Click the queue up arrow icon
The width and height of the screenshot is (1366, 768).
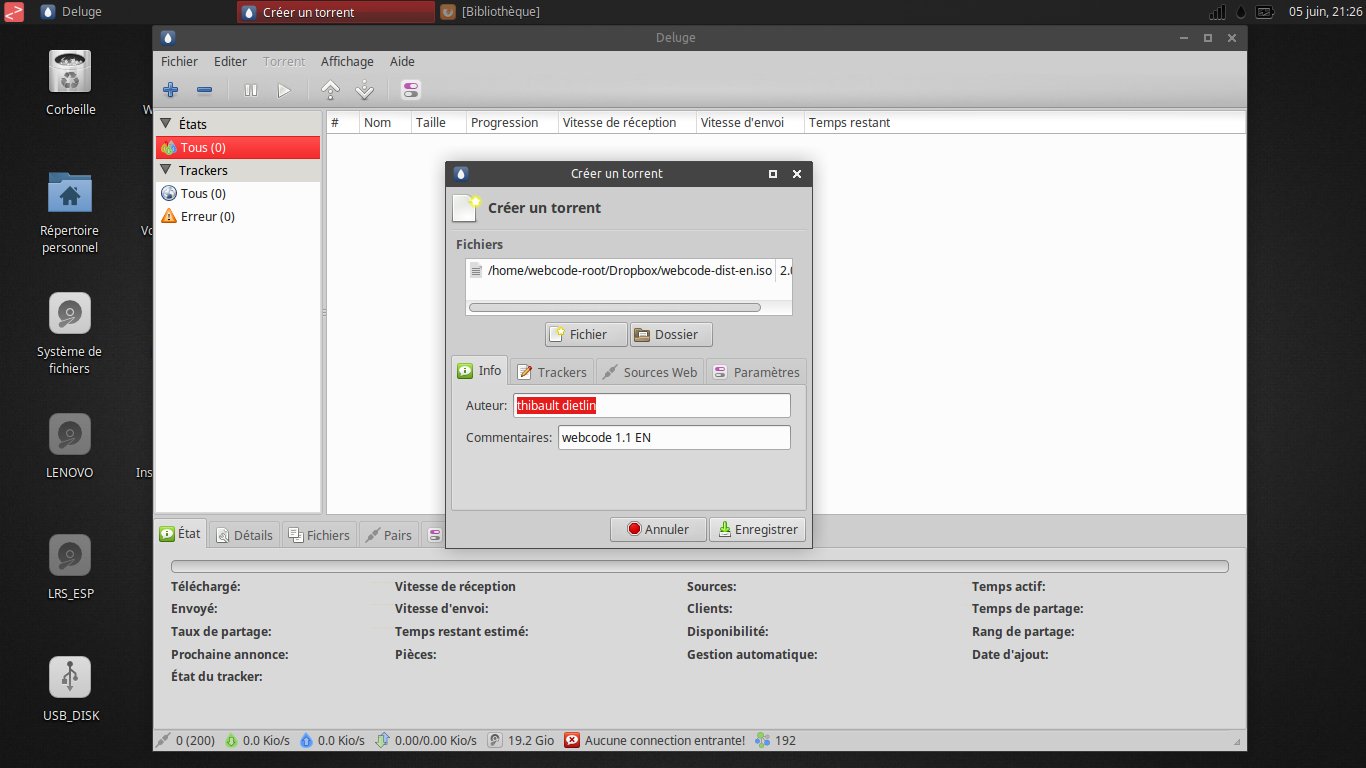coord(330,90)
